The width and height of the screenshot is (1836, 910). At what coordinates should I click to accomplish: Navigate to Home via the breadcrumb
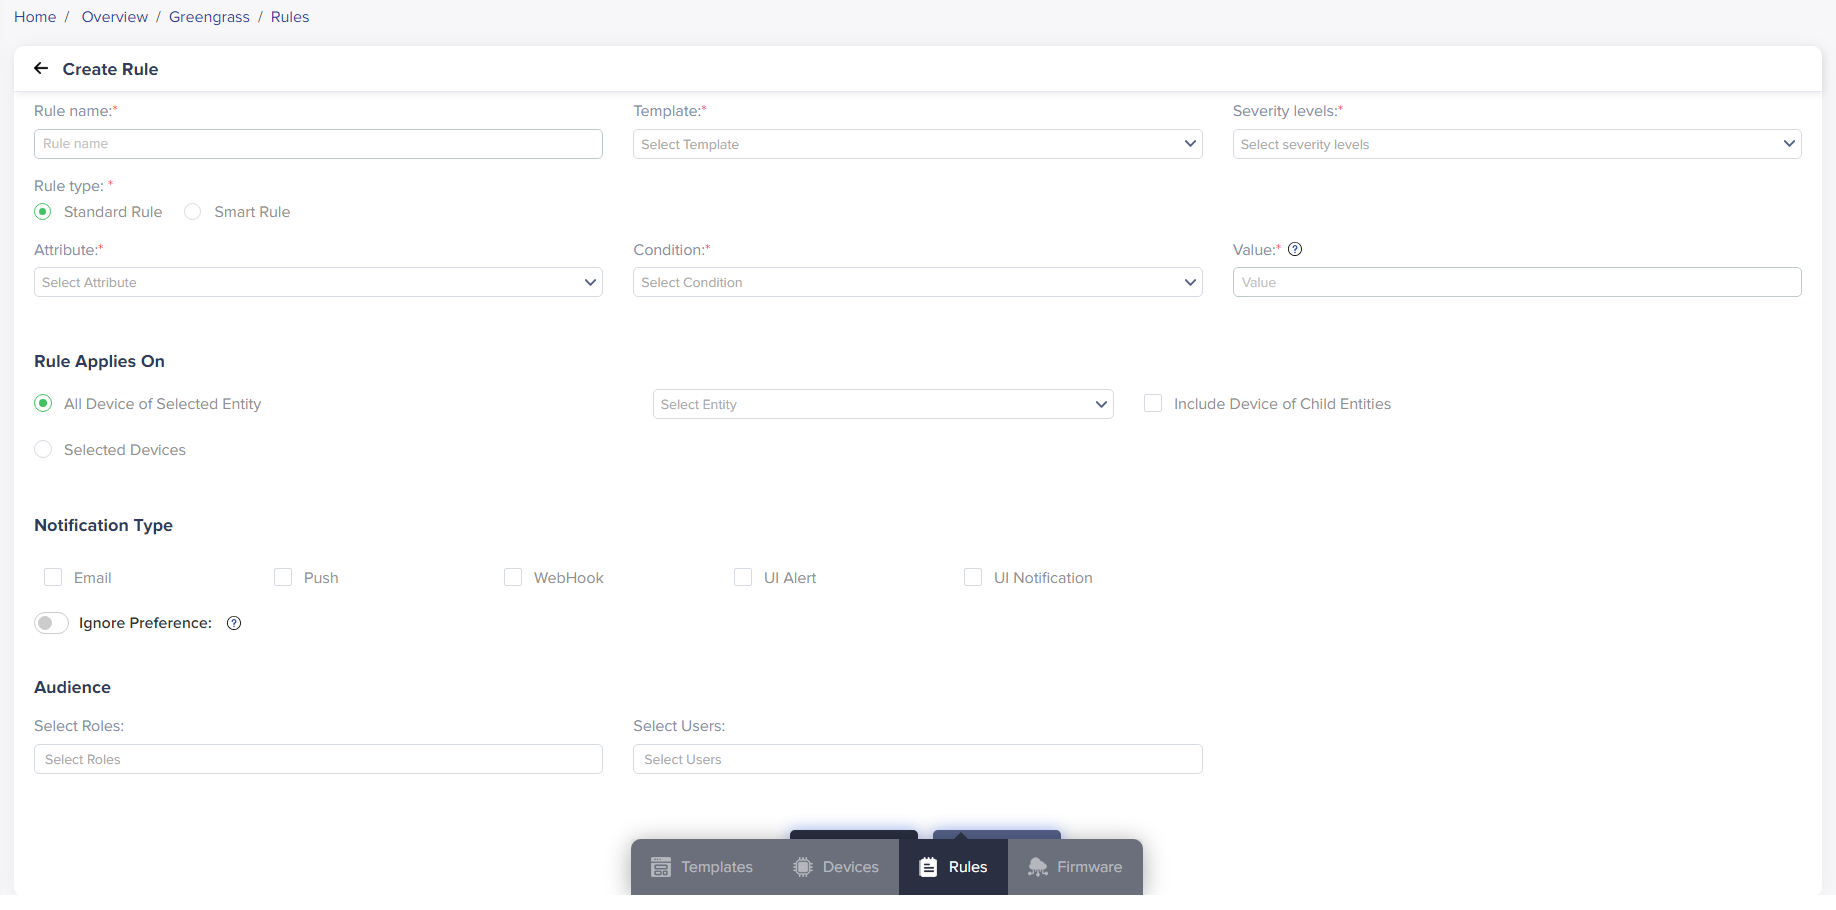pos(35,16)
